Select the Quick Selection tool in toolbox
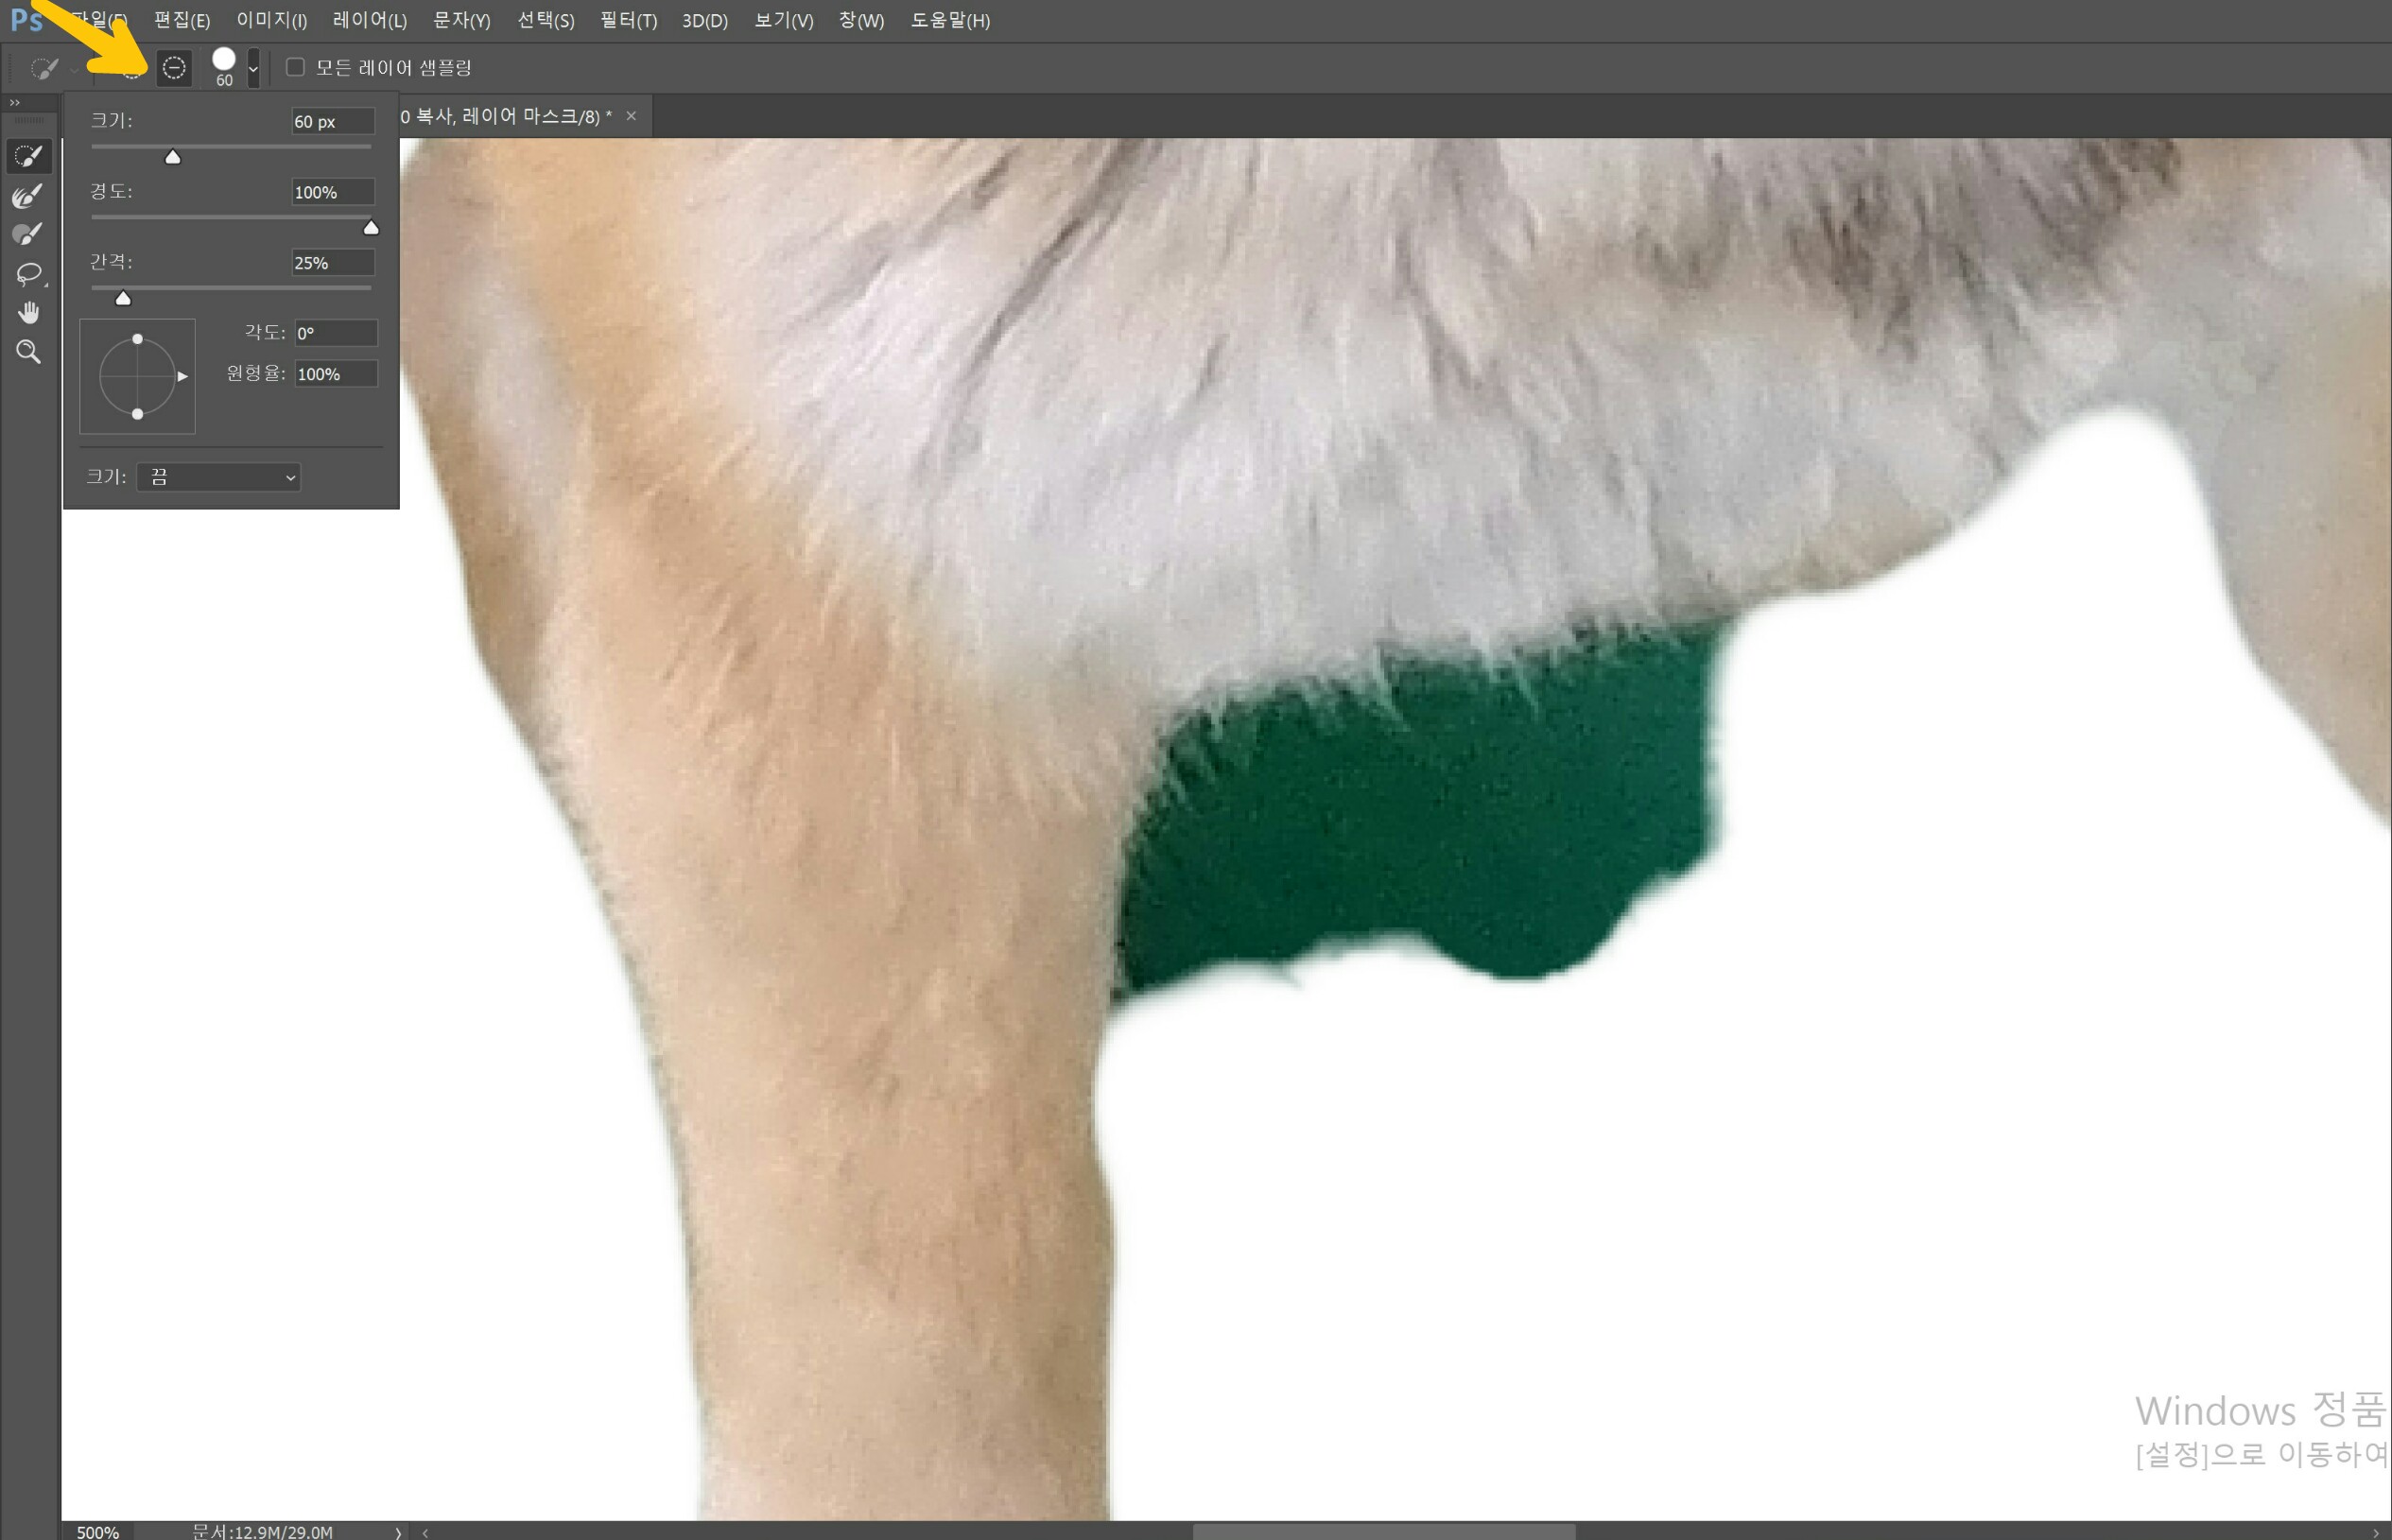Viewport: 2392px width, 1540px height. point(28,156)
